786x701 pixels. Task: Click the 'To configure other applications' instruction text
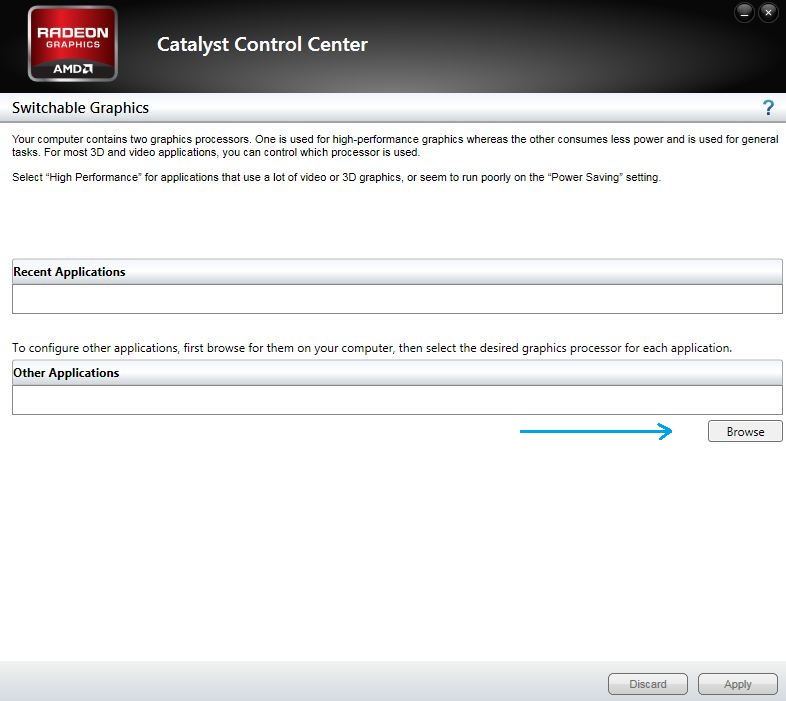372,347
